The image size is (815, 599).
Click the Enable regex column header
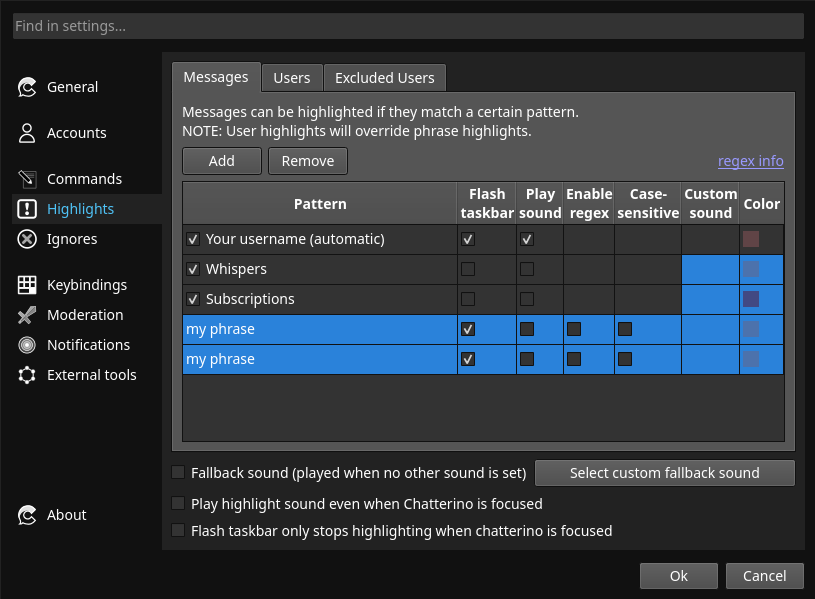pos(589,204)
